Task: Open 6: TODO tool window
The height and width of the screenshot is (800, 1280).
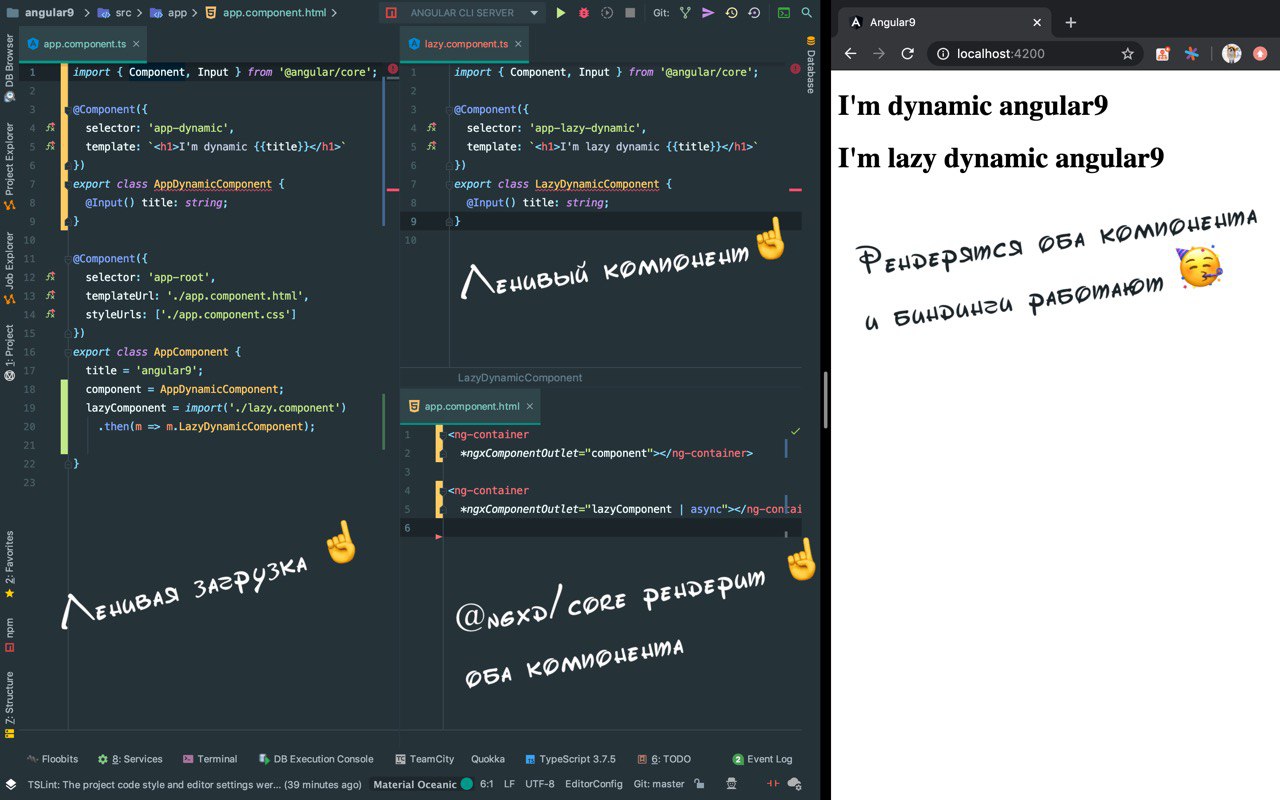Action: [x=663, y=759]
